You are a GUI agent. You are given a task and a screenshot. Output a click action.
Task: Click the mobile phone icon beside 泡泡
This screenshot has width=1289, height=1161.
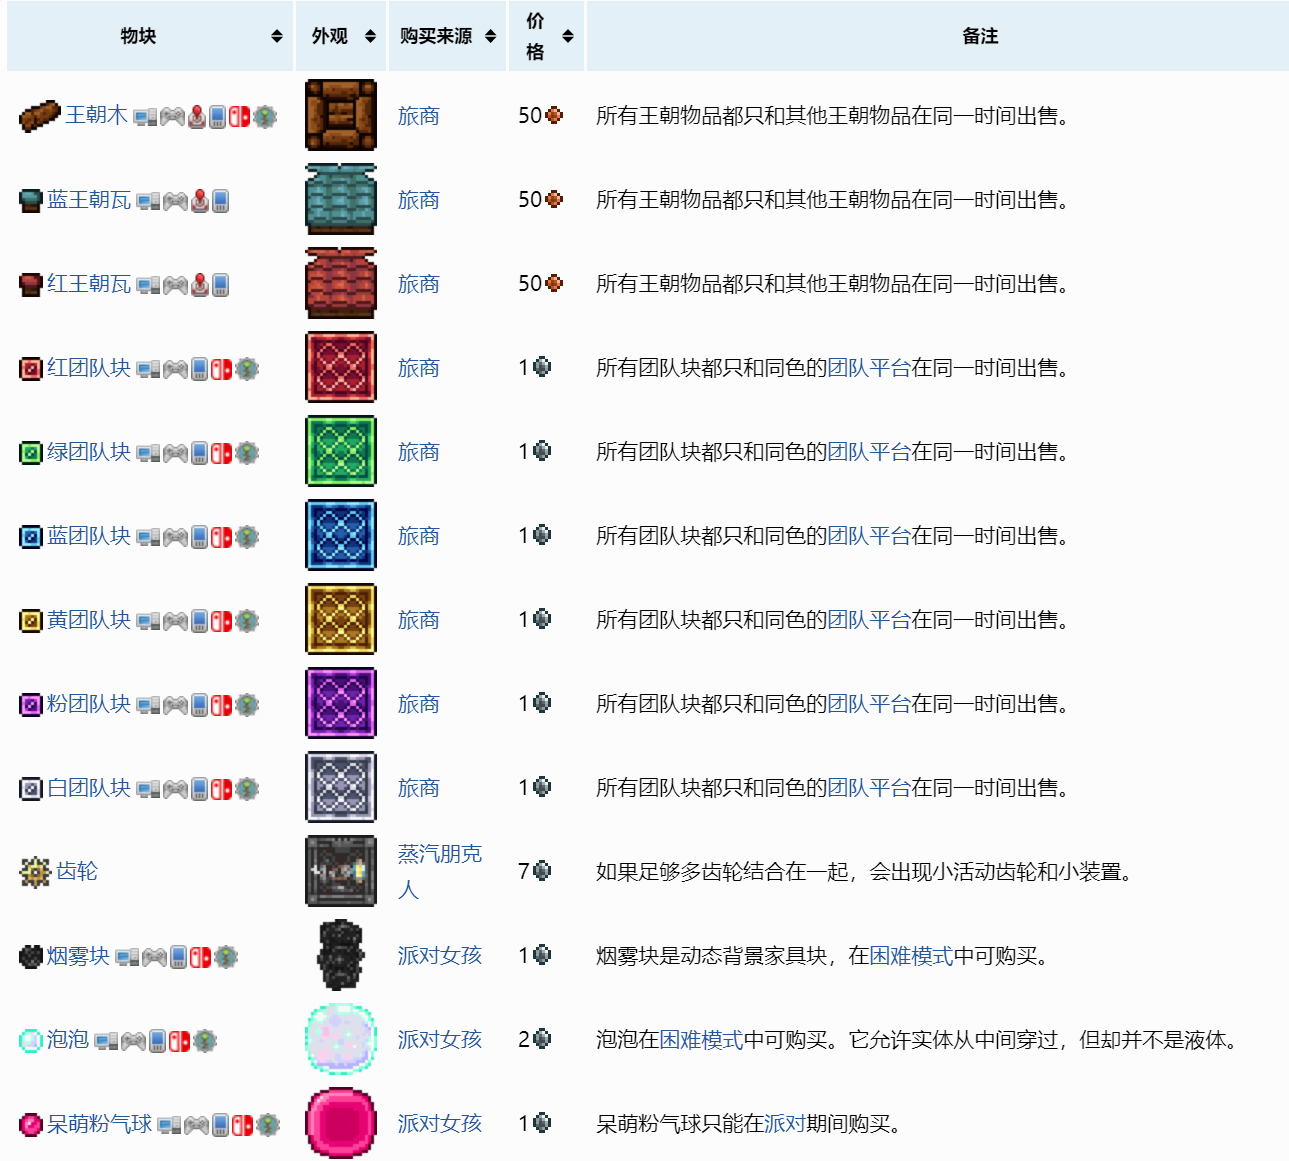click(158, 1041)
